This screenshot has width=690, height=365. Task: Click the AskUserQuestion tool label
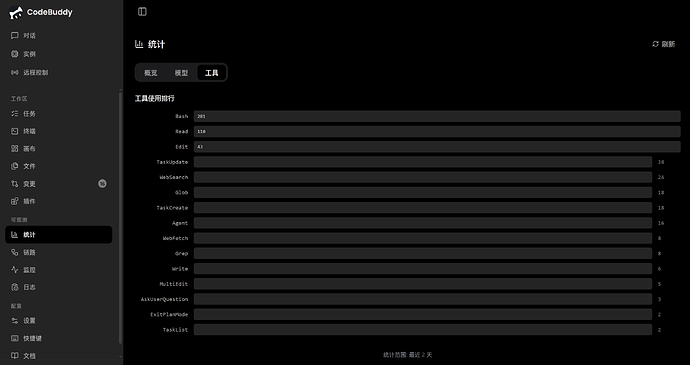point(164,299)
